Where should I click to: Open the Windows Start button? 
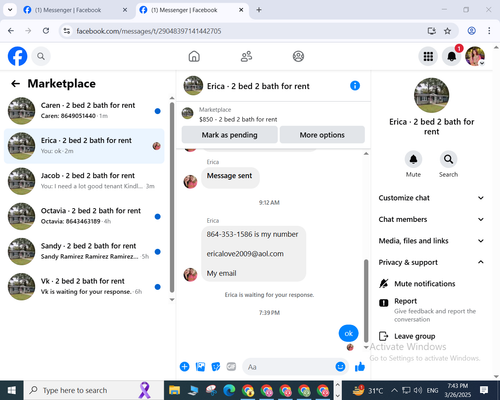click(12, 390)
